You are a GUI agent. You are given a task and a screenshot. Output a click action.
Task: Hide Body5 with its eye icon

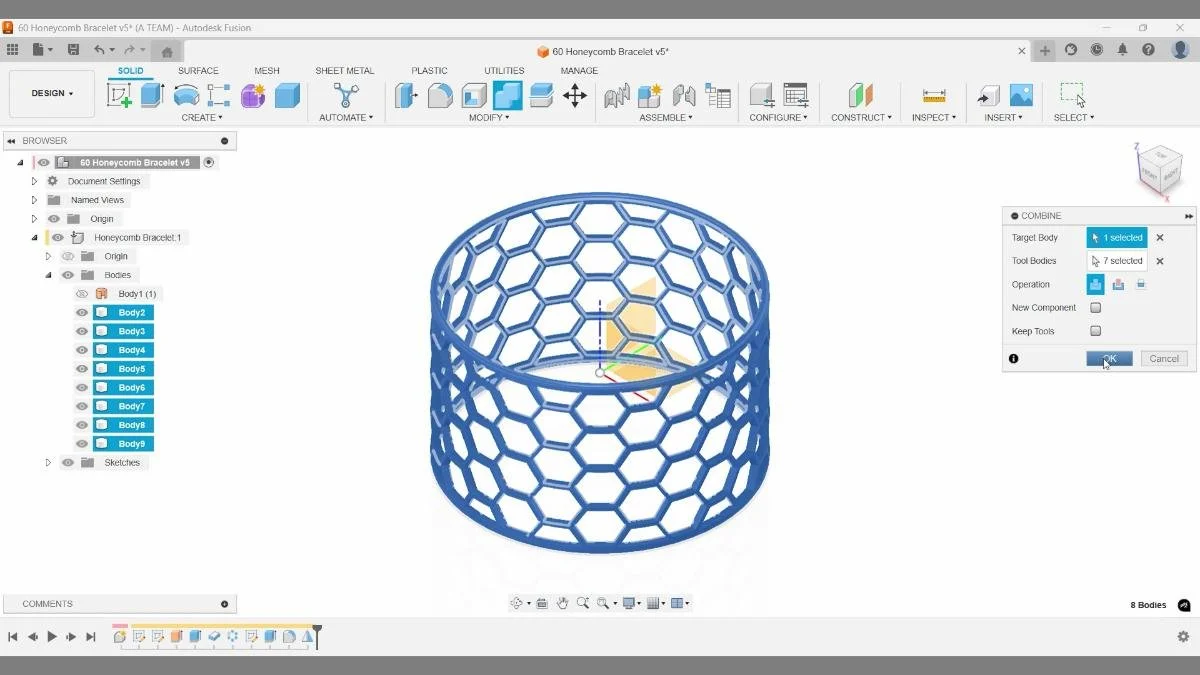[82, 369]
